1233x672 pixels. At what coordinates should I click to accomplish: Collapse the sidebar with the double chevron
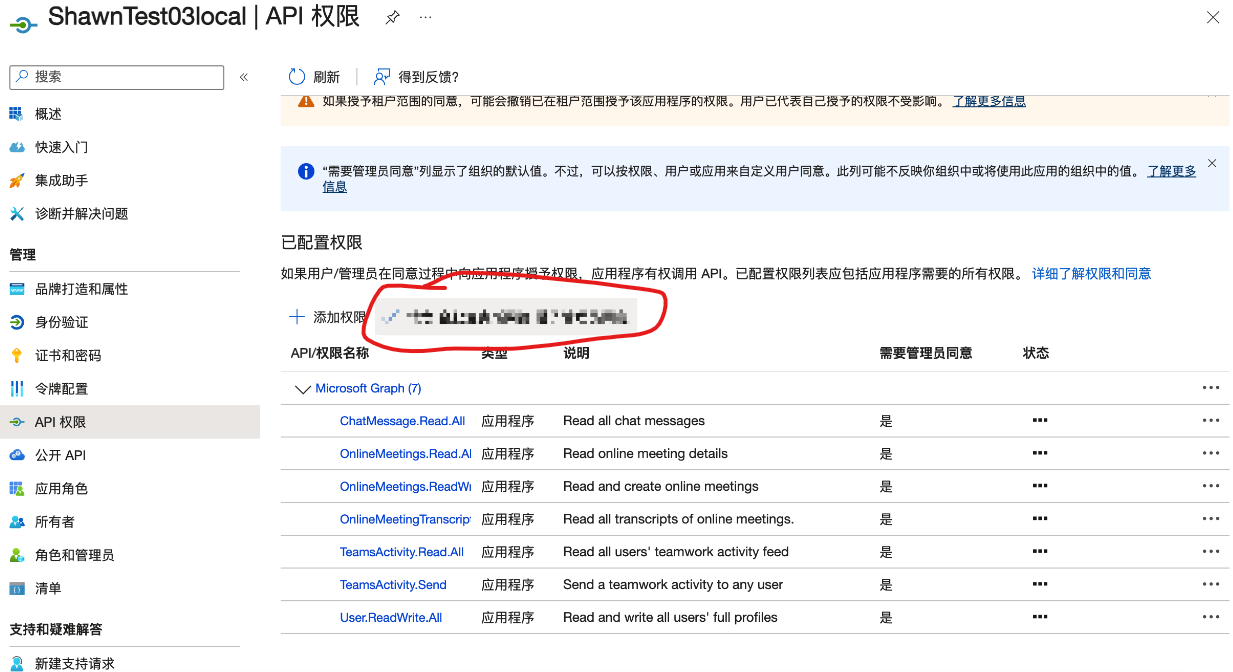[x=244, y=77]
